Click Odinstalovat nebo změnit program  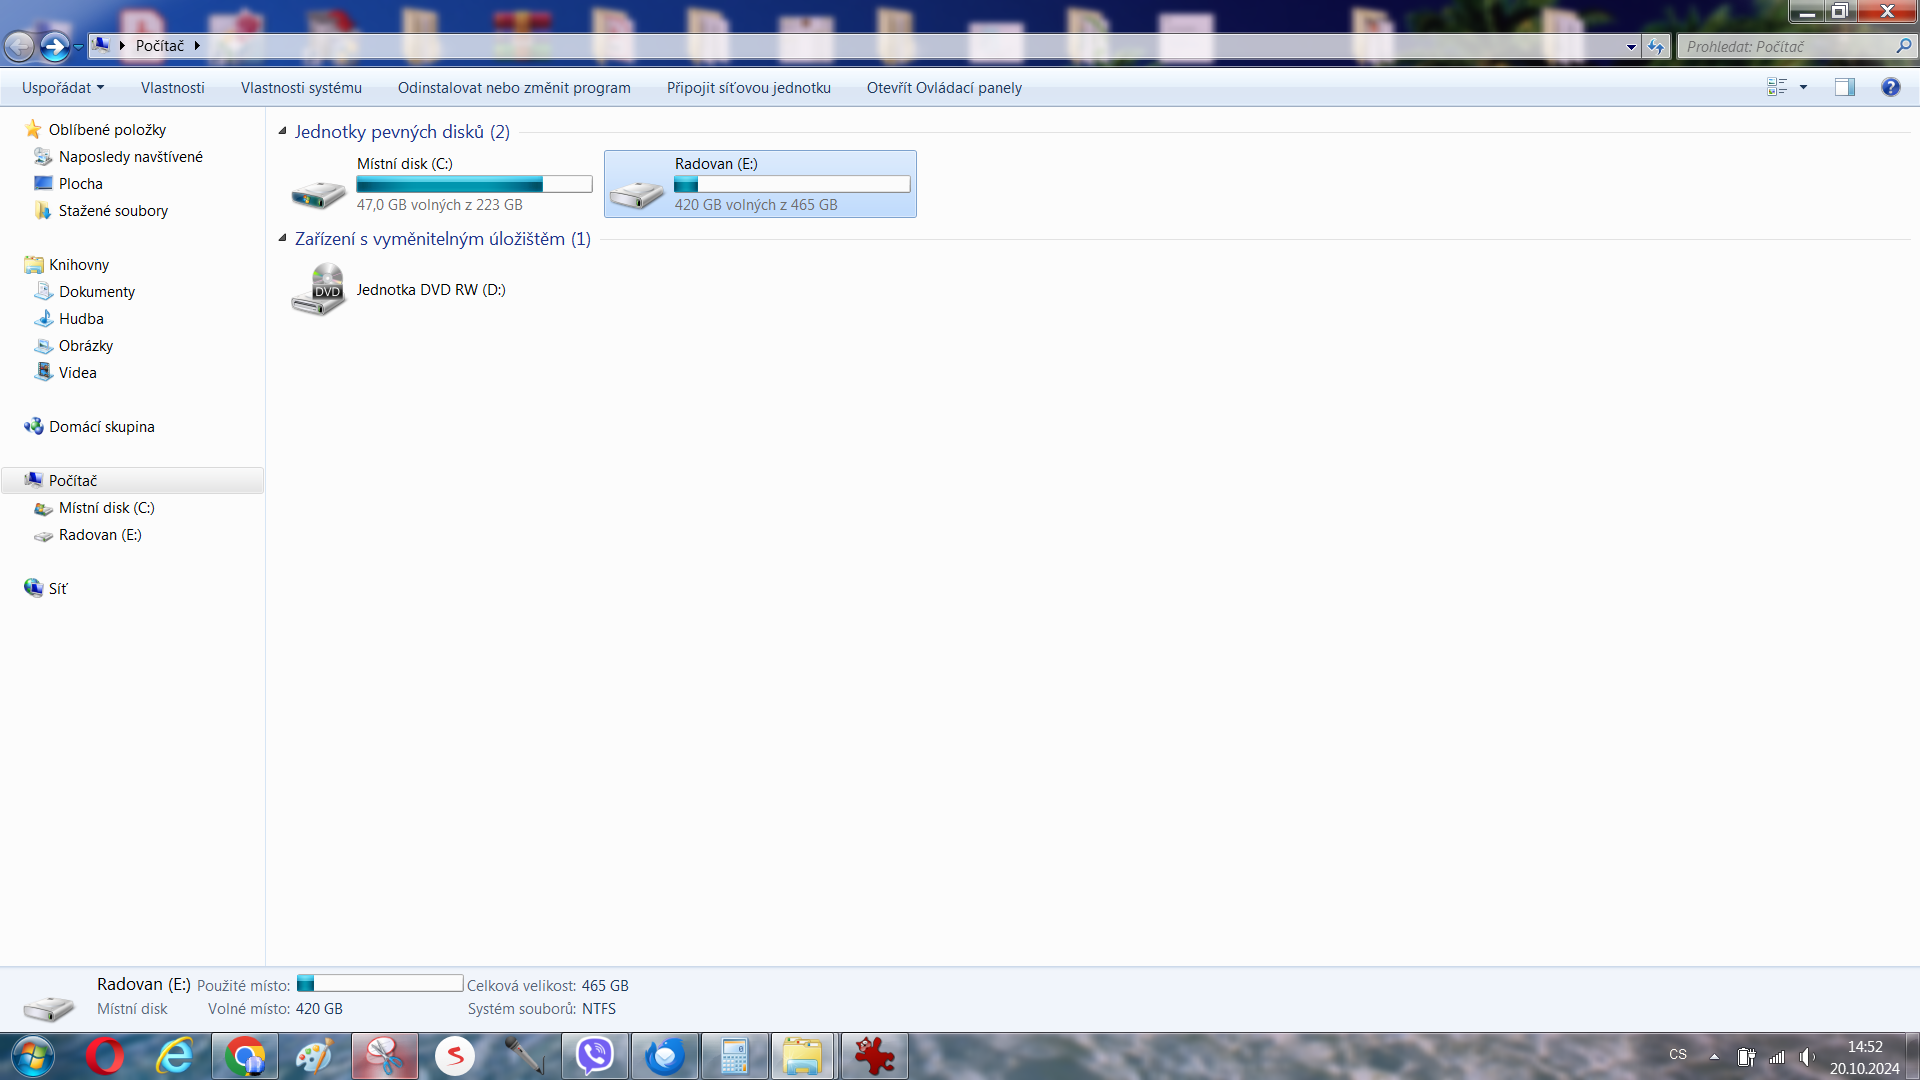pos(514,88)
